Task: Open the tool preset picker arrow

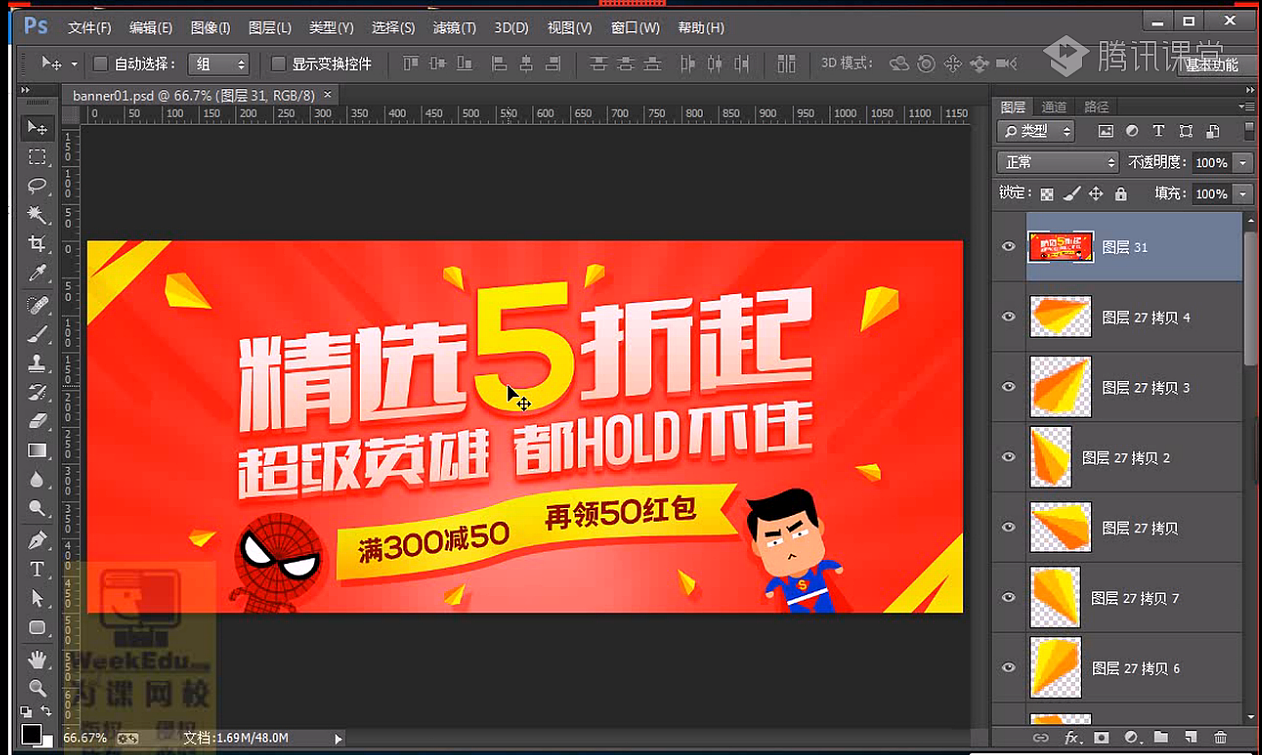Action: point(74,64)
